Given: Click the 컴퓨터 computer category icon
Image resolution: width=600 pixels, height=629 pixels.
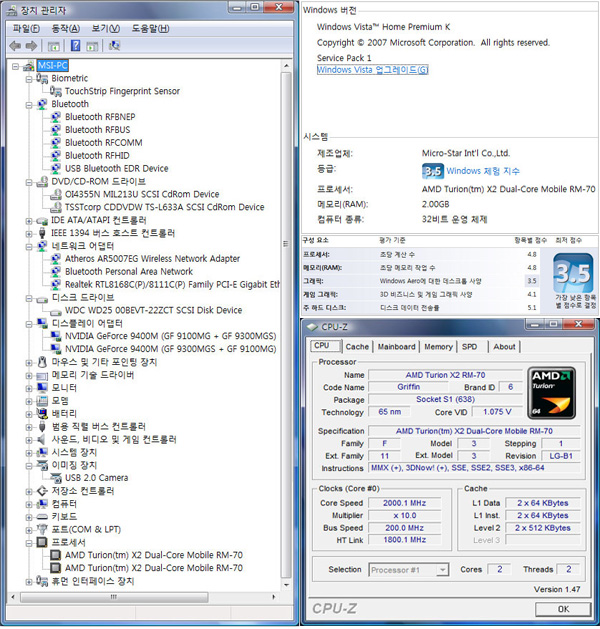Looking at the screenshot, I should tap(42, 504).
